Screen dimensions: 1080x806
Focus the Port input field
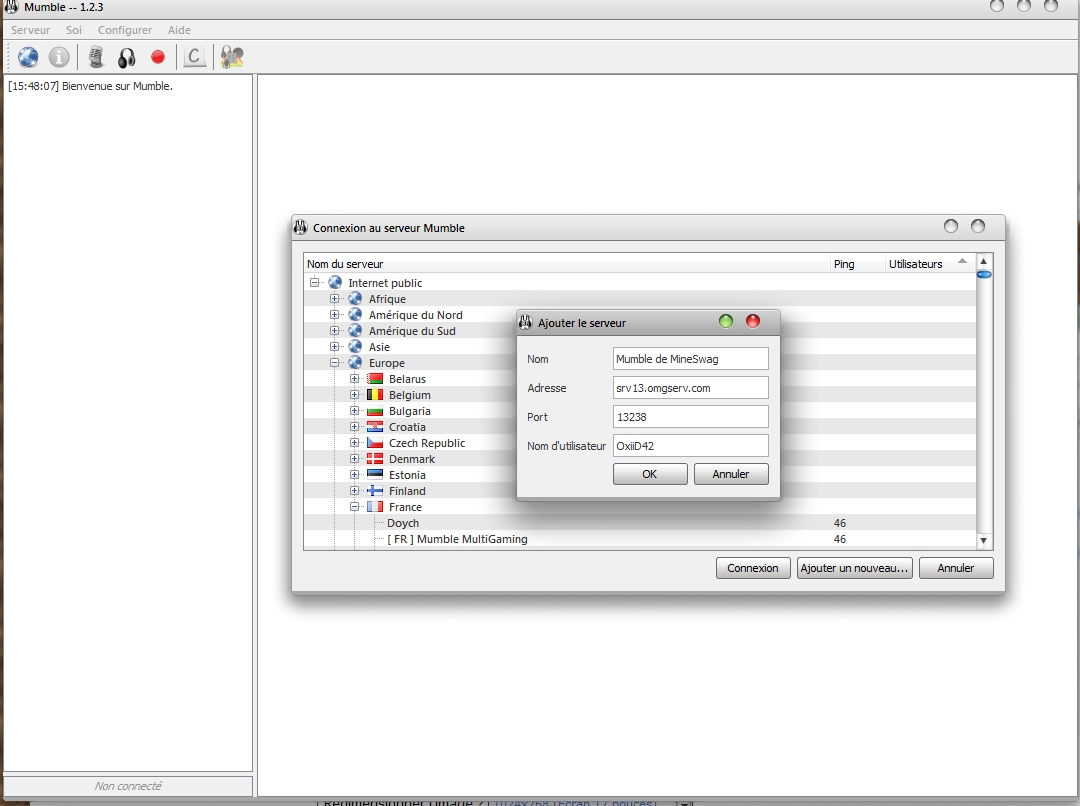(690, 417)
